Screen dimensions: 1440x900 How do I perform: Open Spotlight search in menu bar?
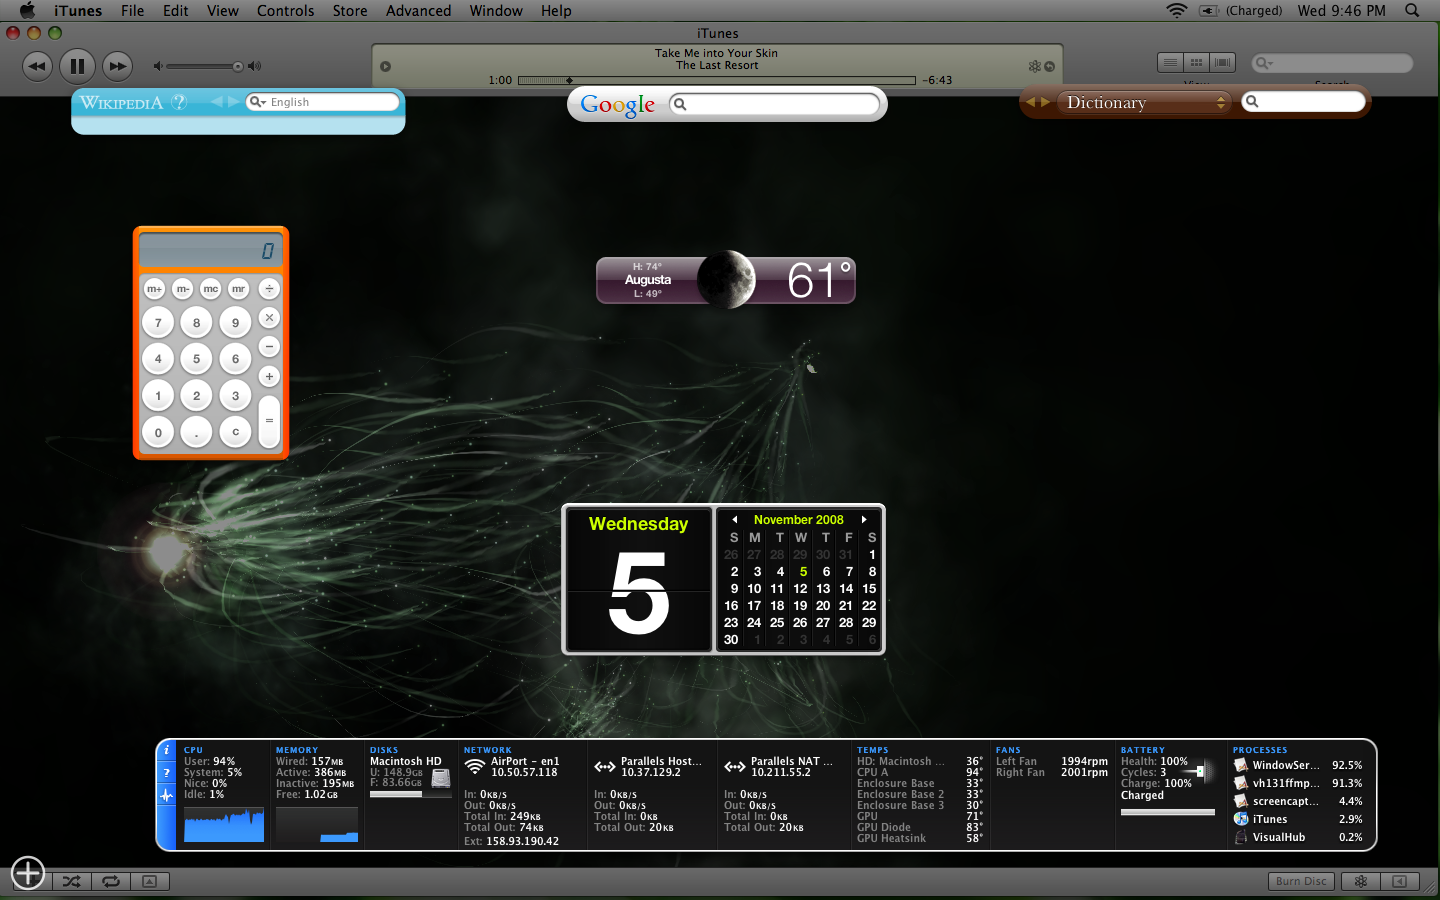(1412, 10)
